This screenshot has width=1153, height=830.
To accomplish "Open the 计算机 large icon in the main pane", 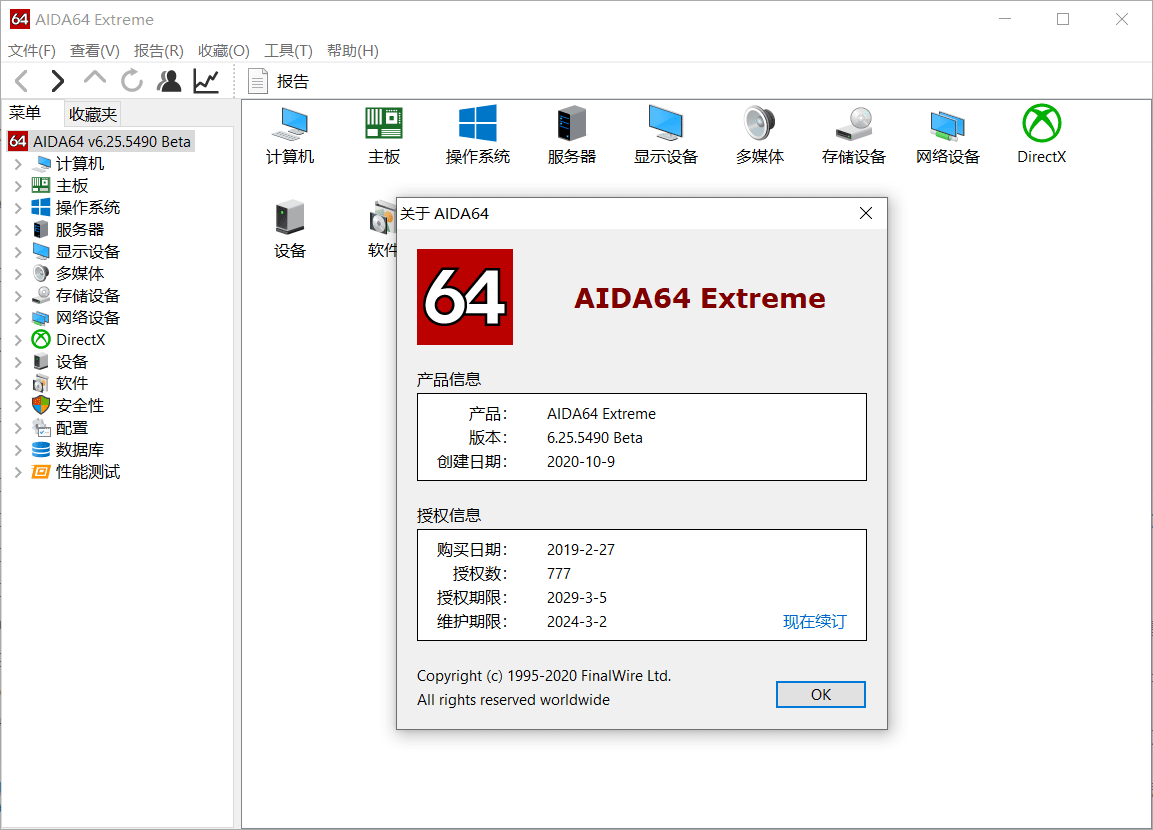I will pyautogui.click(x=290, y=135).
